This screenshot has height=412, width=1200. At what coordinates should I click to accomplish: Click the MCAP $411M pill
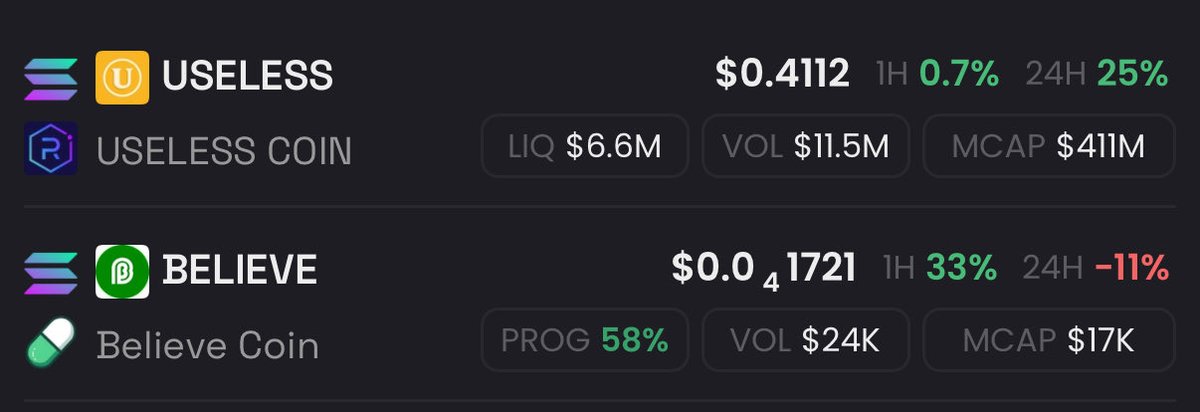pyautogui.click(x=1048, y=147)
